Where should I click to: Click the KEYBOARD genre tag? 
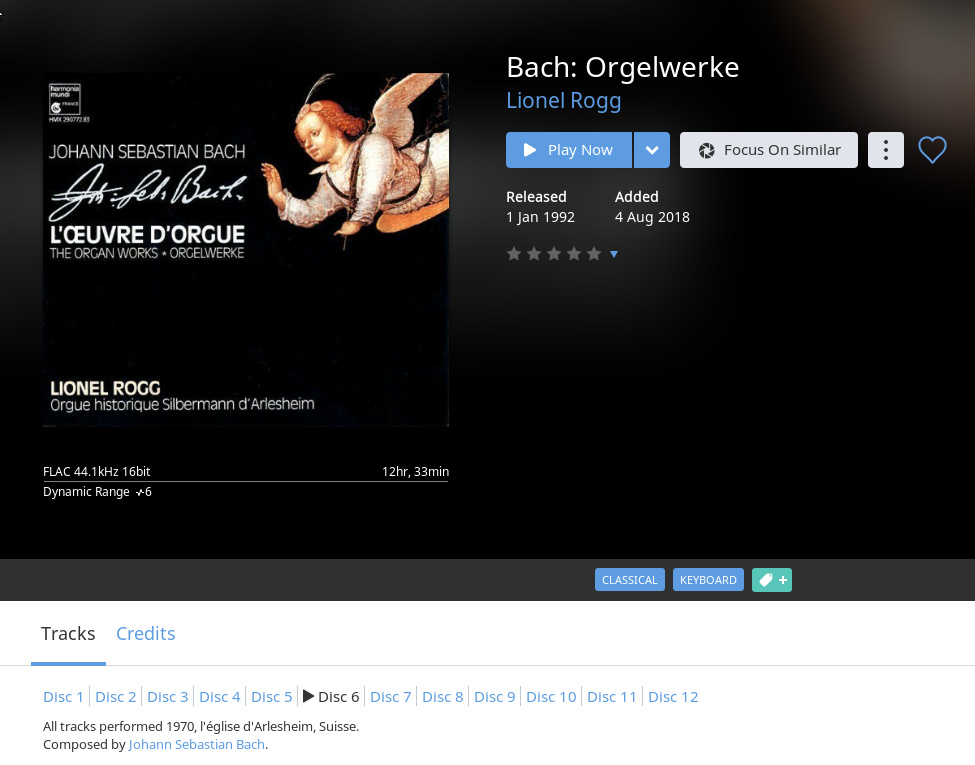click(708, 580)
